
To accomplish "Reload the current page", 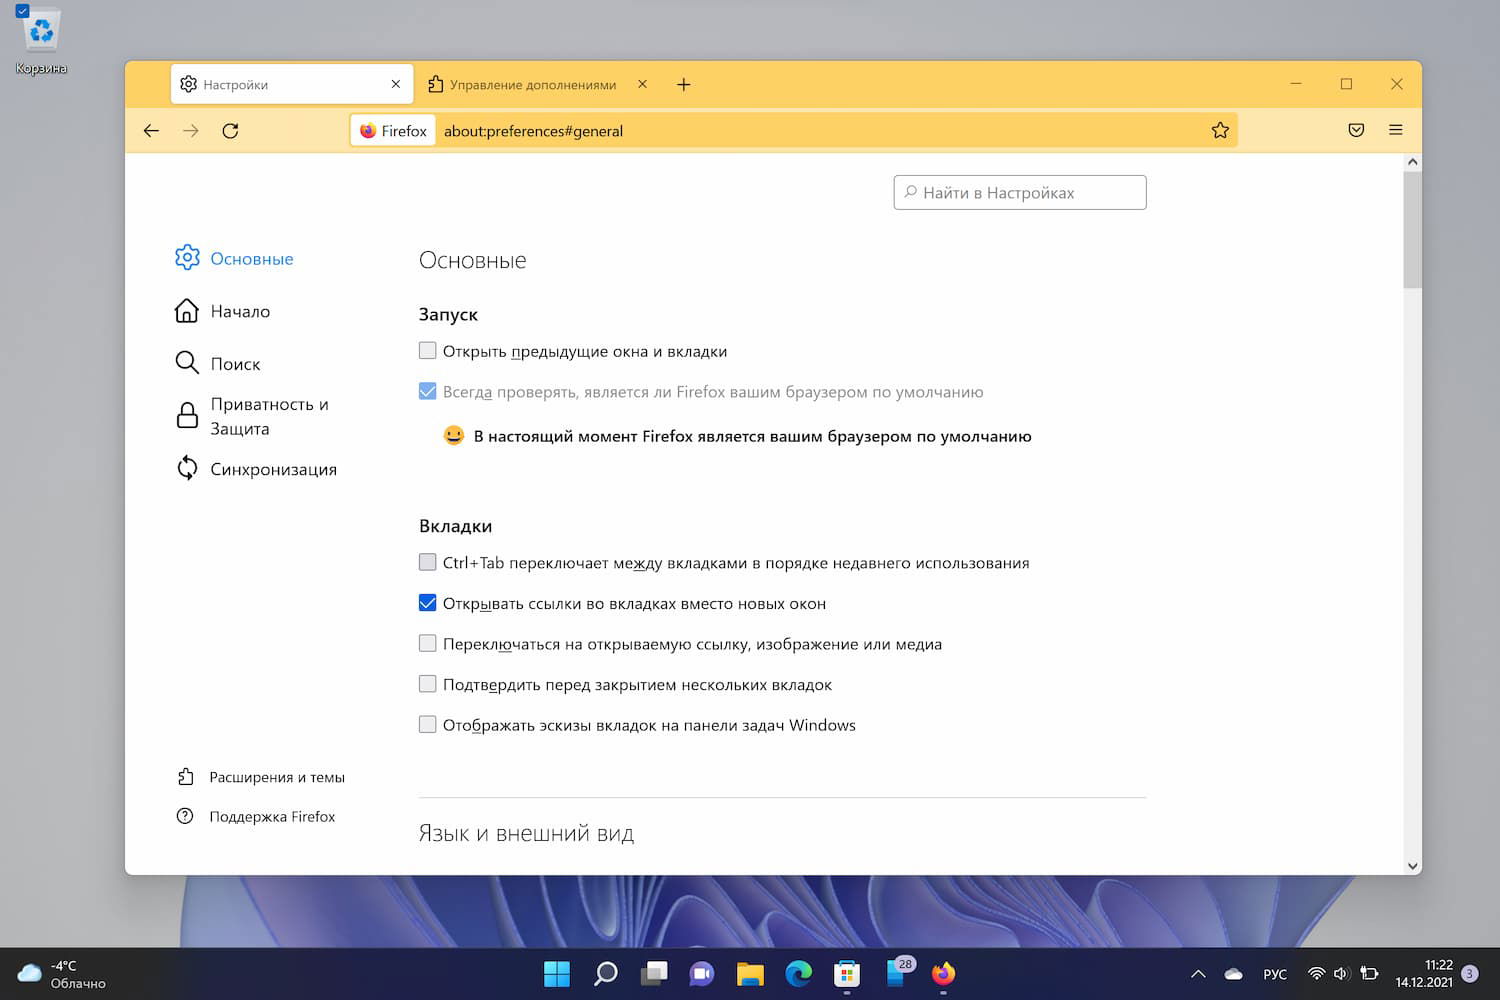I will coord(230,131).
